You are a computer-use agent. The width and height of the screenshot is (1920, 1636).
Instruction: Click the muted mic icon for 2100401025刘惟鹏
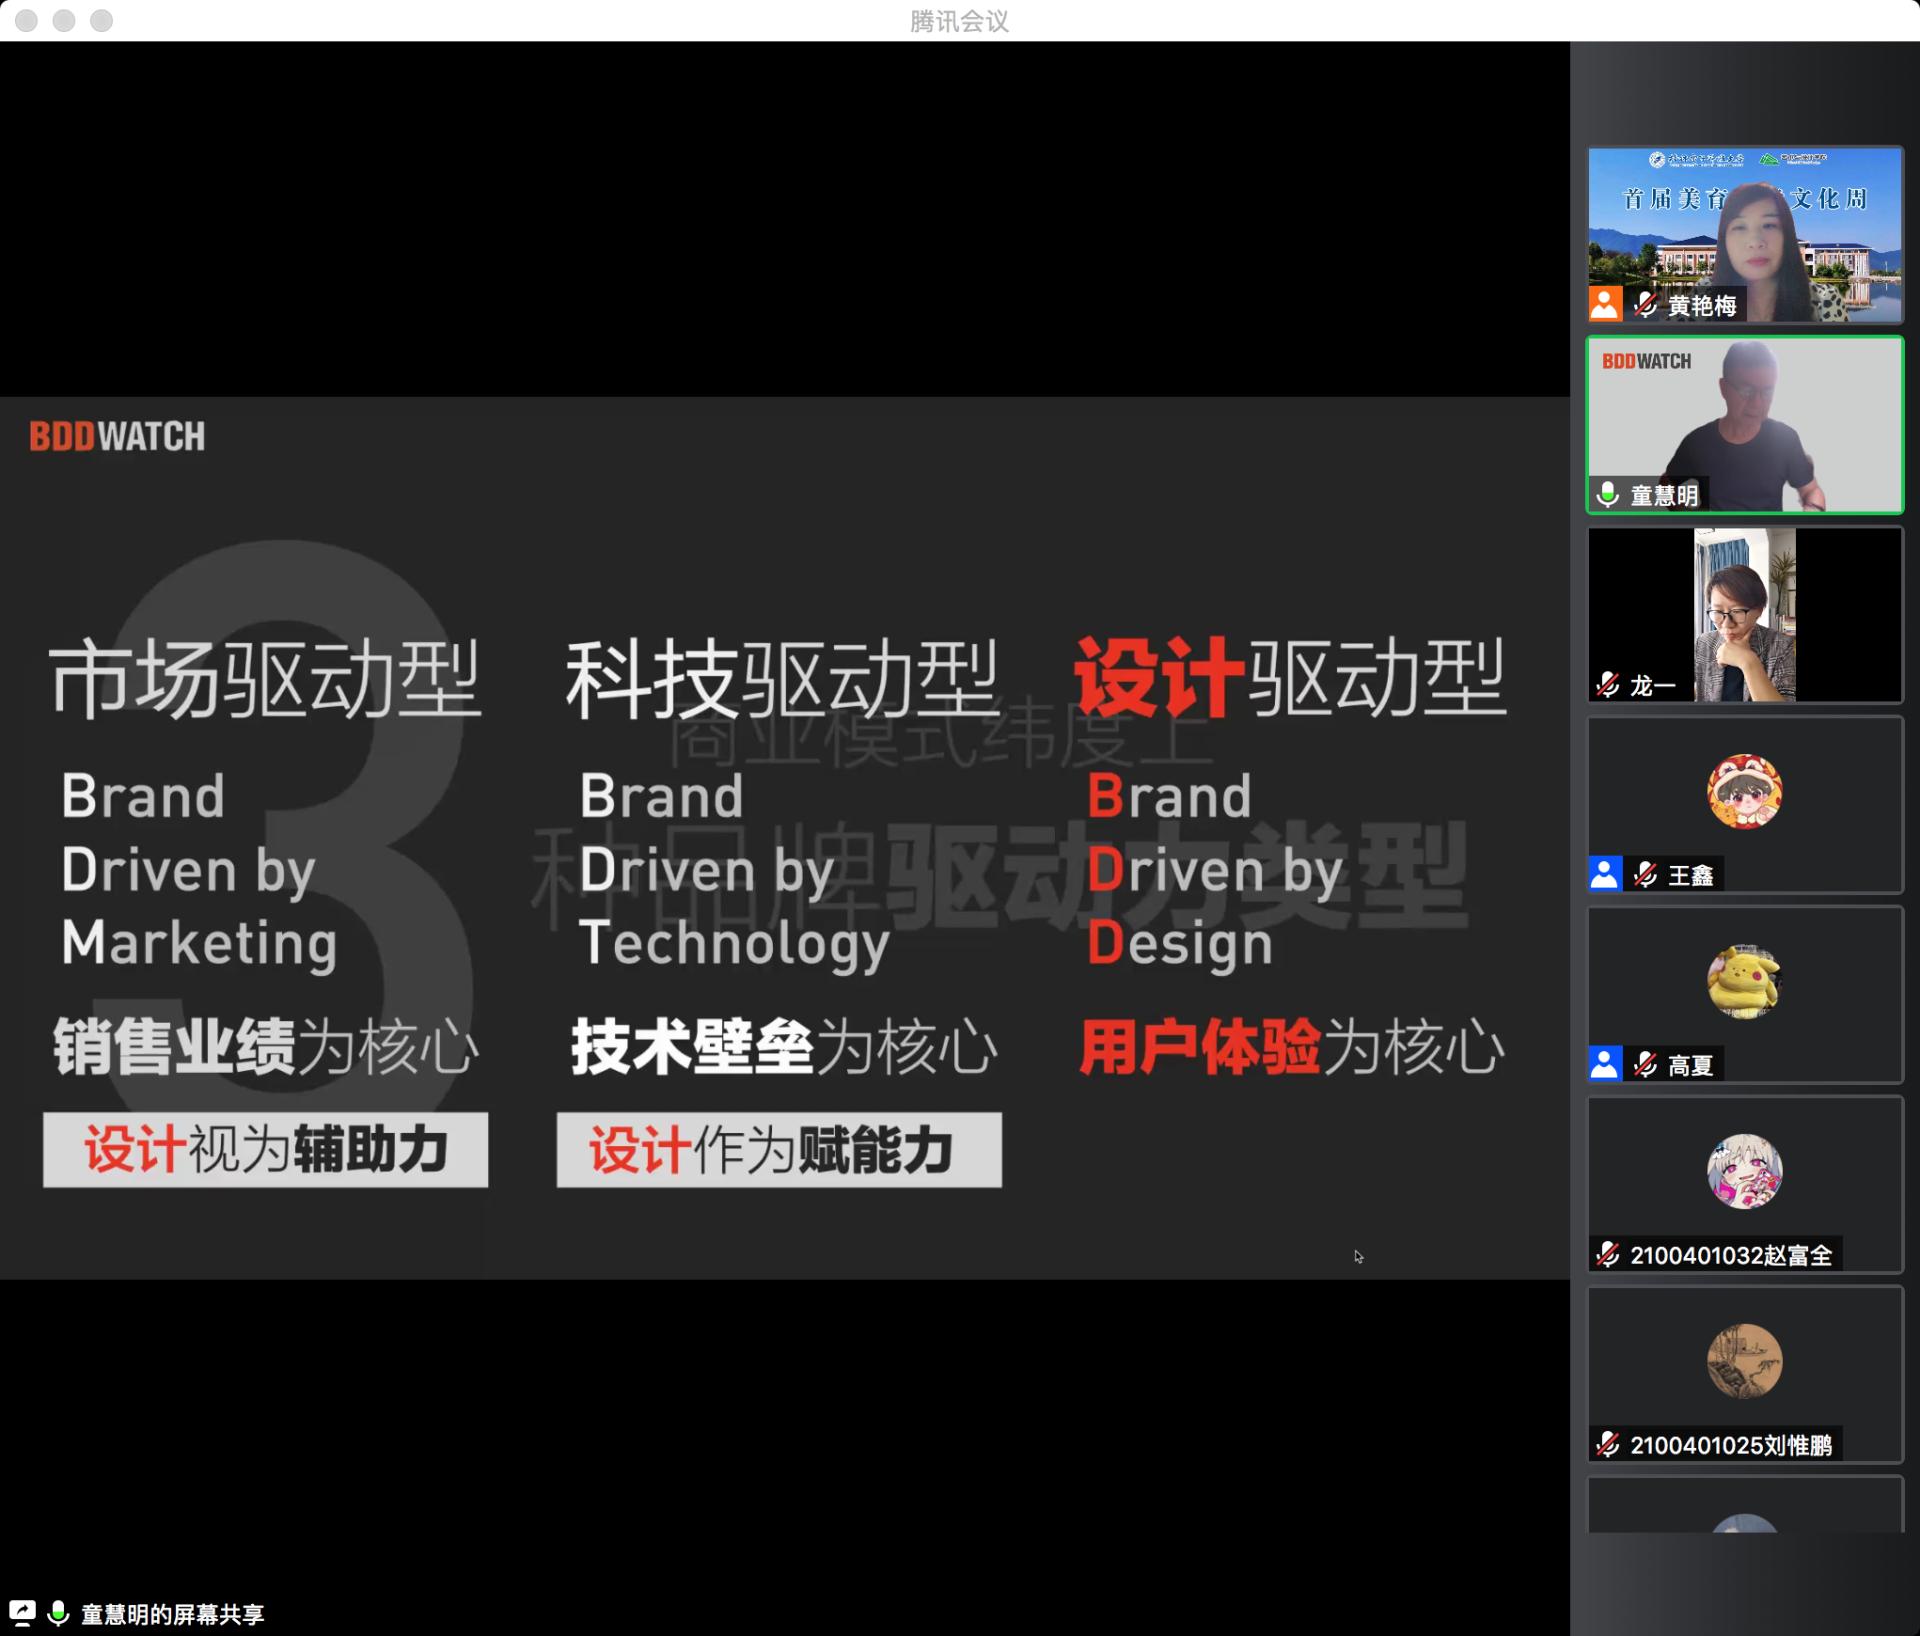[1607, 1444]
